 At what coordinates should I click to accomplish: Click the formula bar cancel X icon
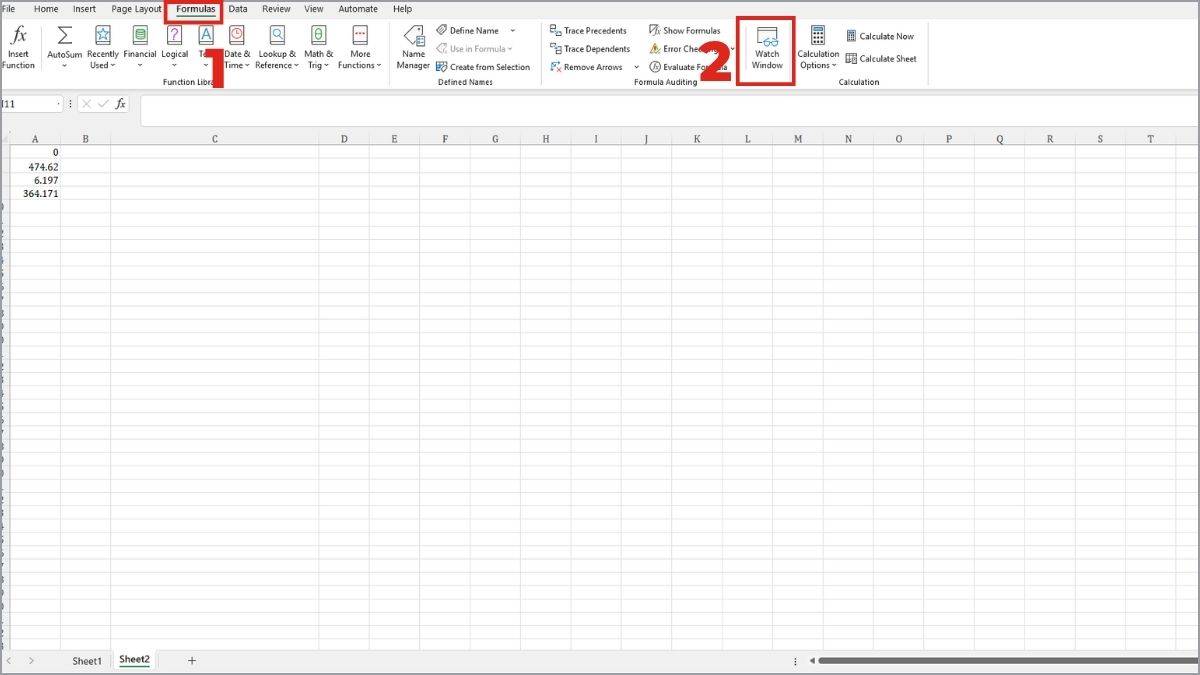86,104
